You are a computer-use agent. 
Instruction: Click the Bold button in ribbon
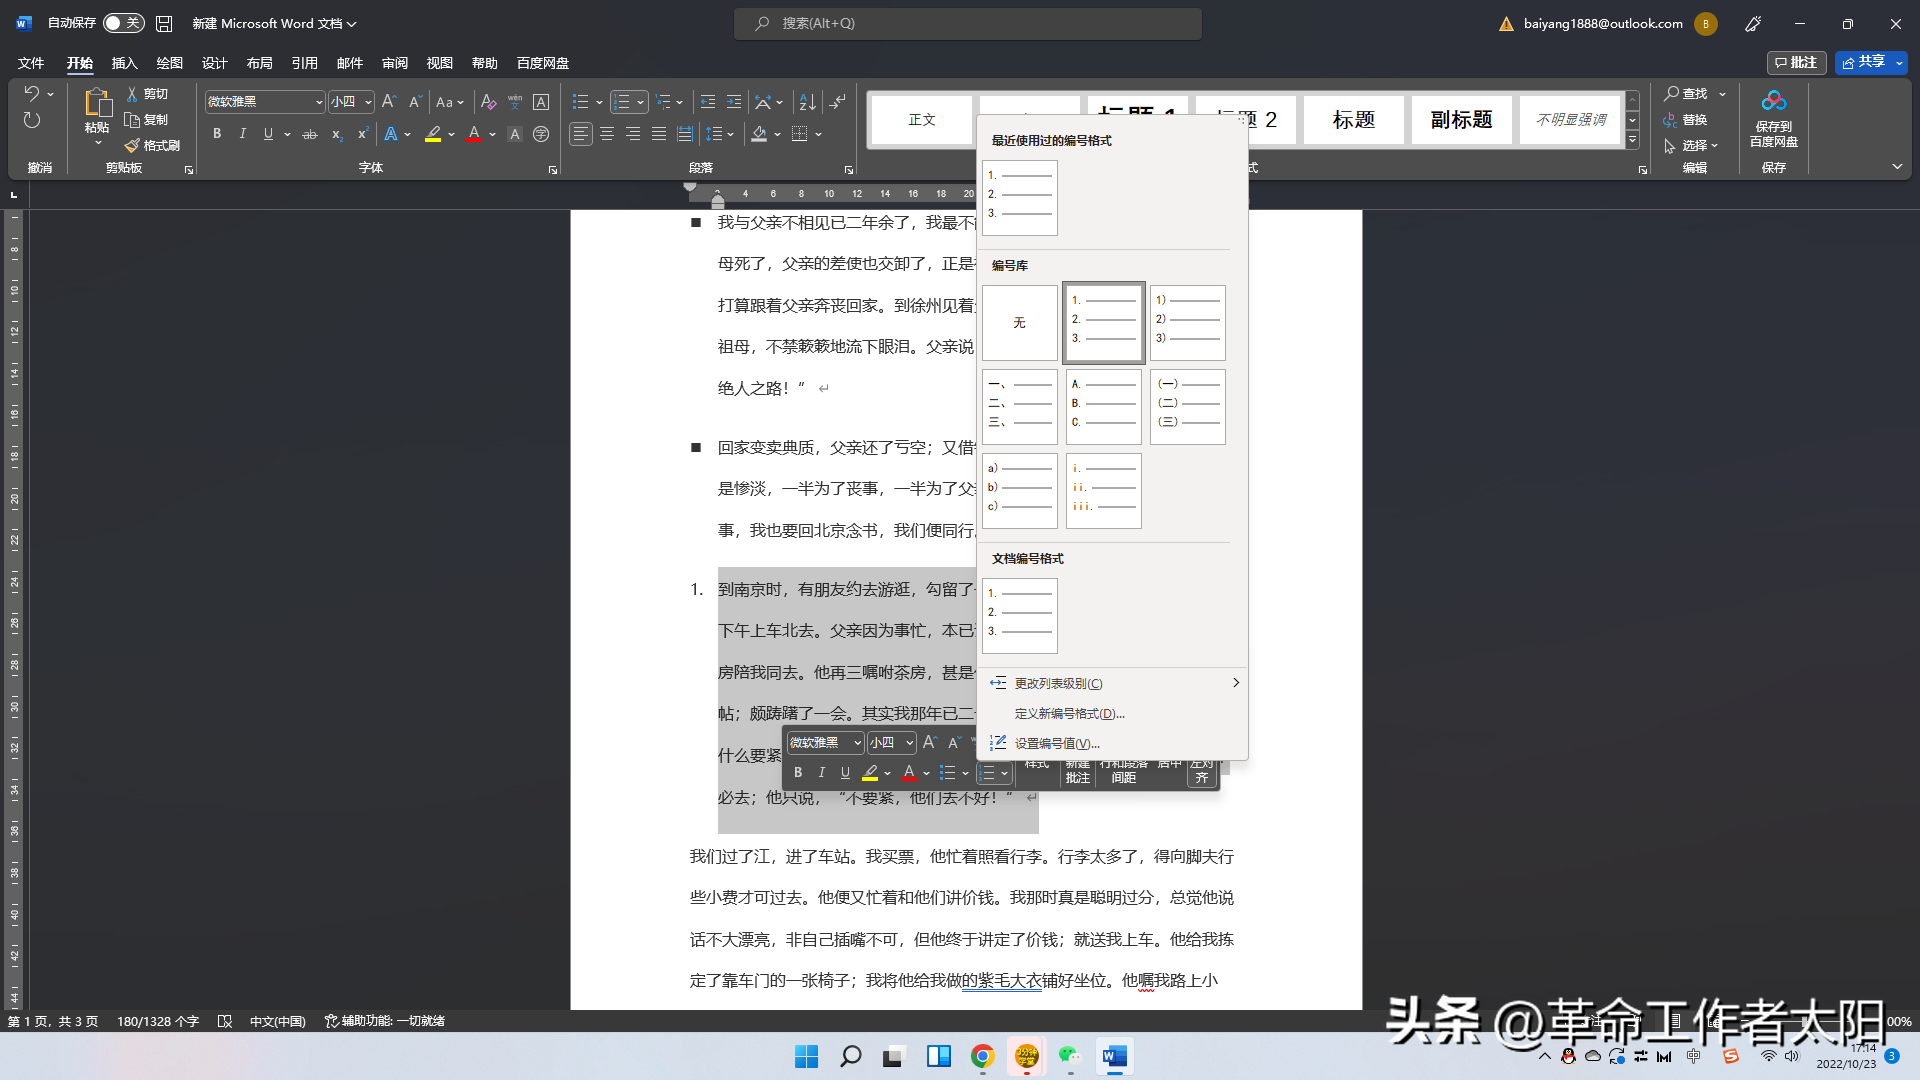(216, 134)
